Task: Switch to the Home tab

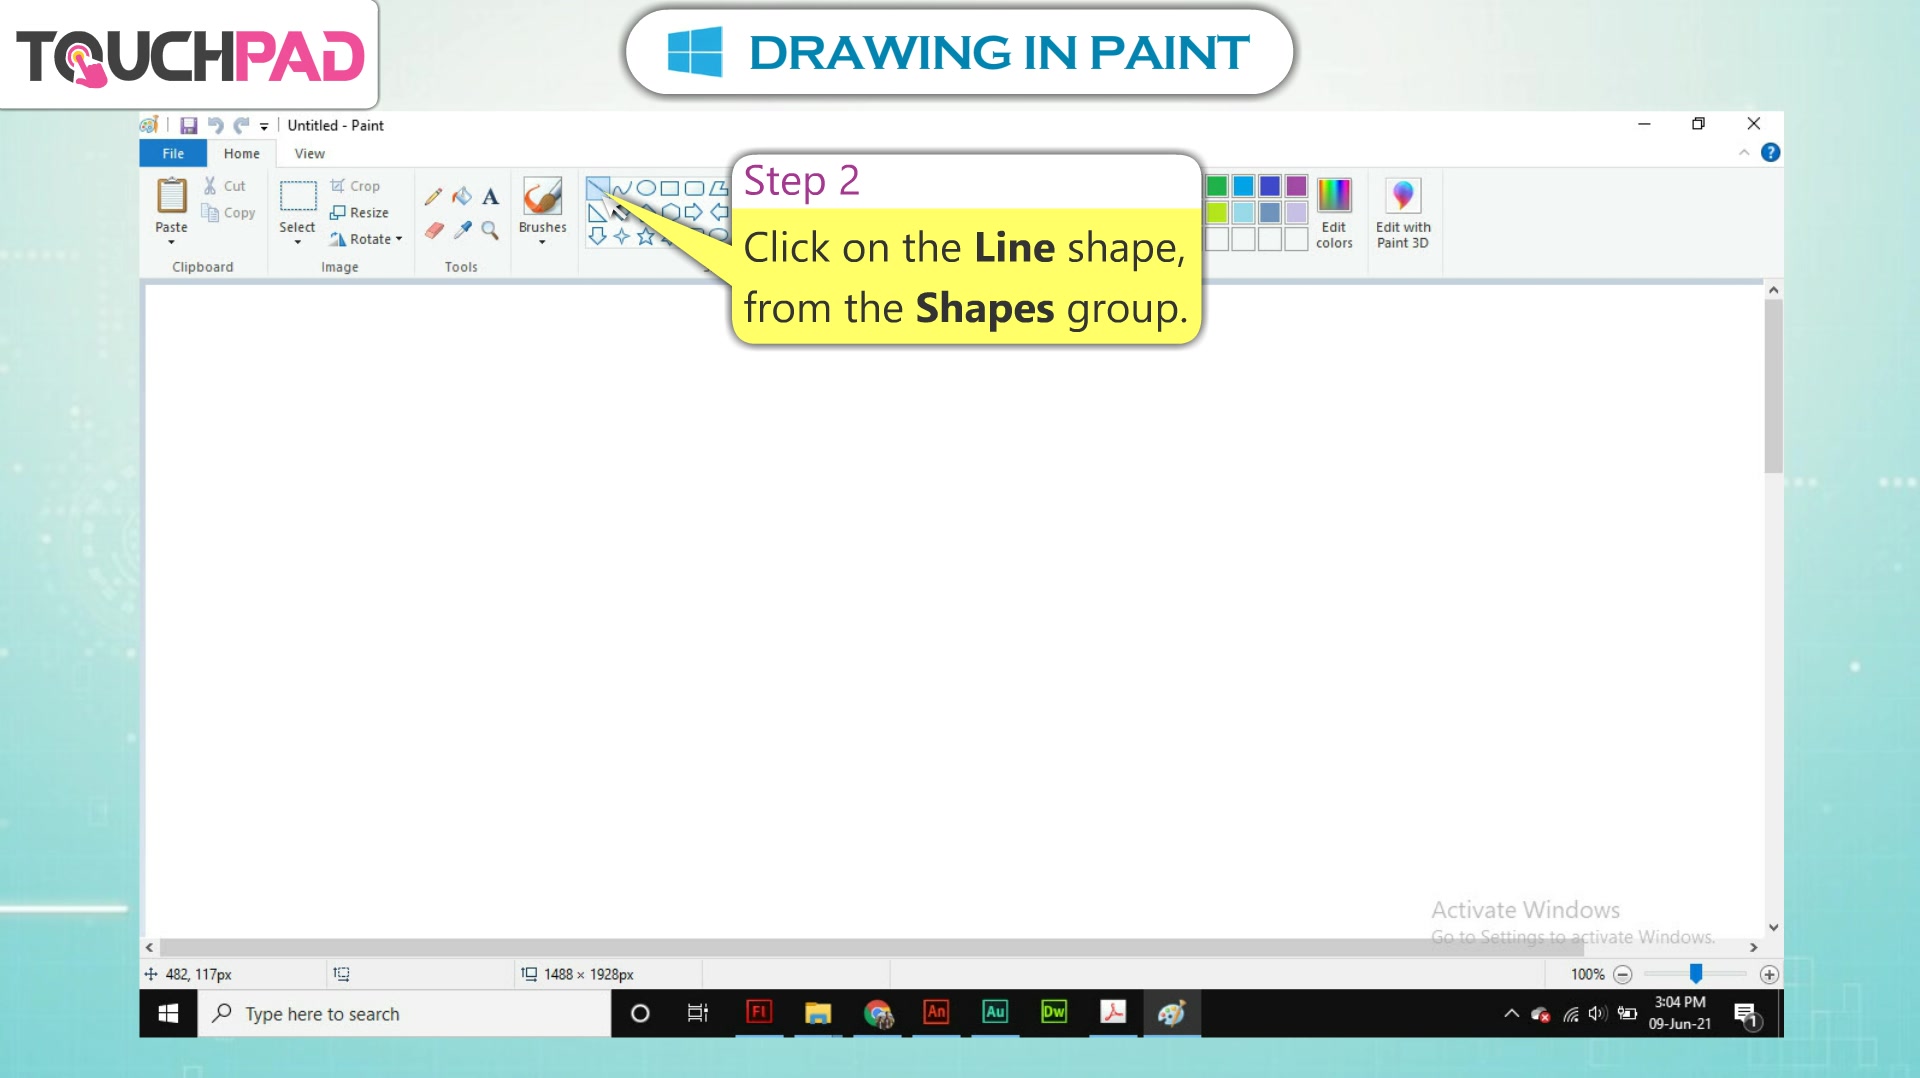Action: tap(241, 153)
